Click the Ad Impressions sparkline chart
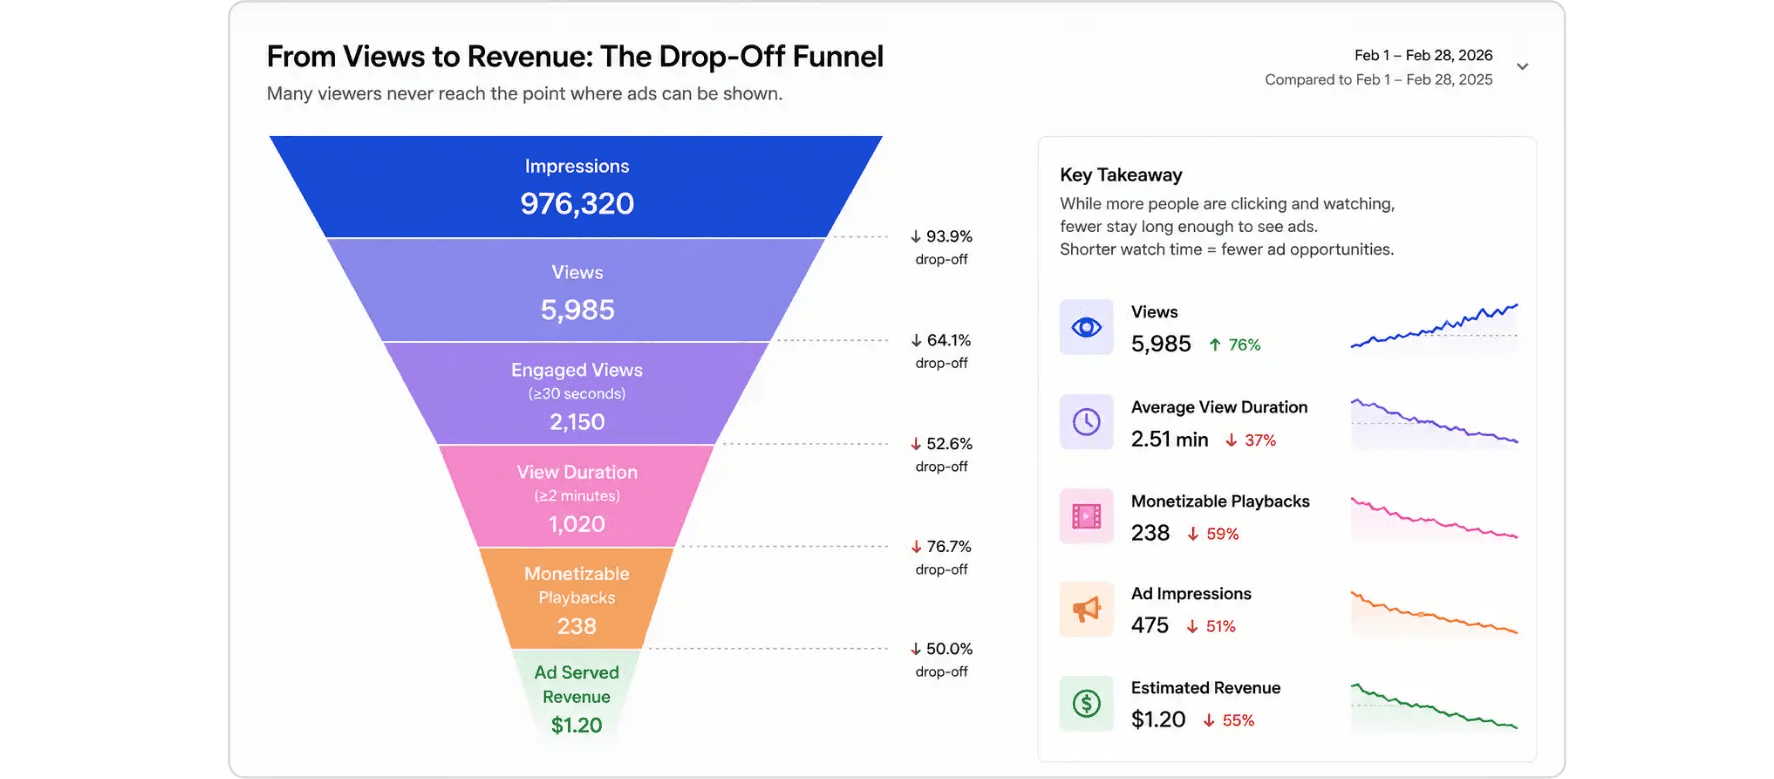 [1434, 611]
